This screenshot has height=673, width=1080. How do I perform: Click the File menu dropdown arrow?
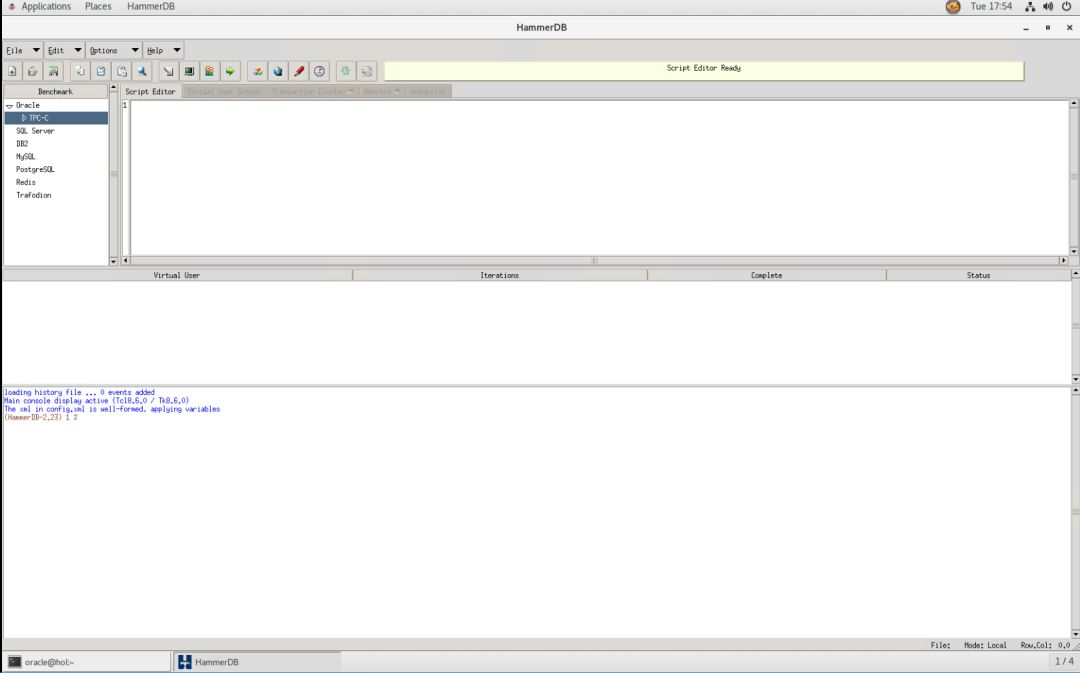click(x=36, y=50)
